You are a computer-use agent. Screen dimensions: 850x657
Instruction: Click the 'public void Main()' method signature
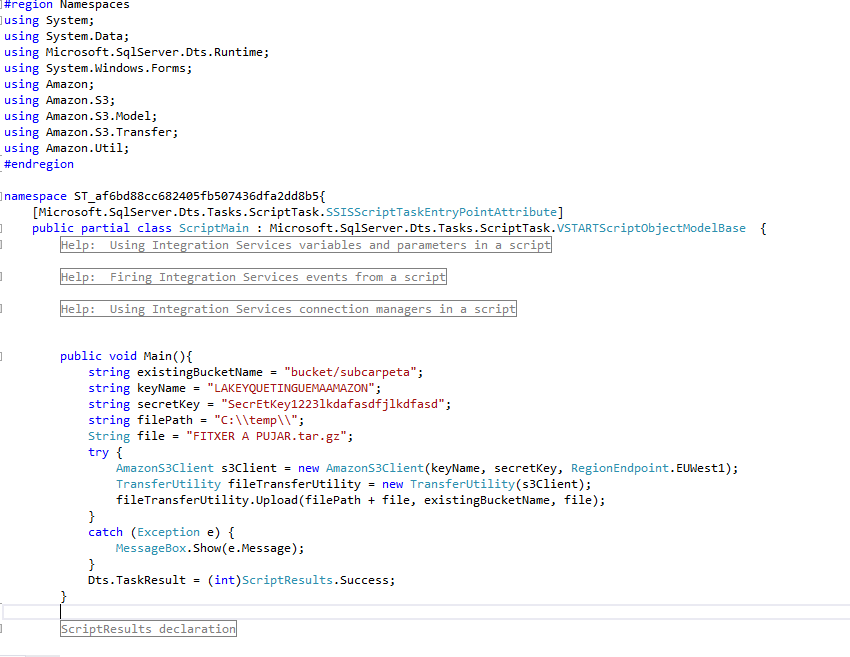pos(123,356)
